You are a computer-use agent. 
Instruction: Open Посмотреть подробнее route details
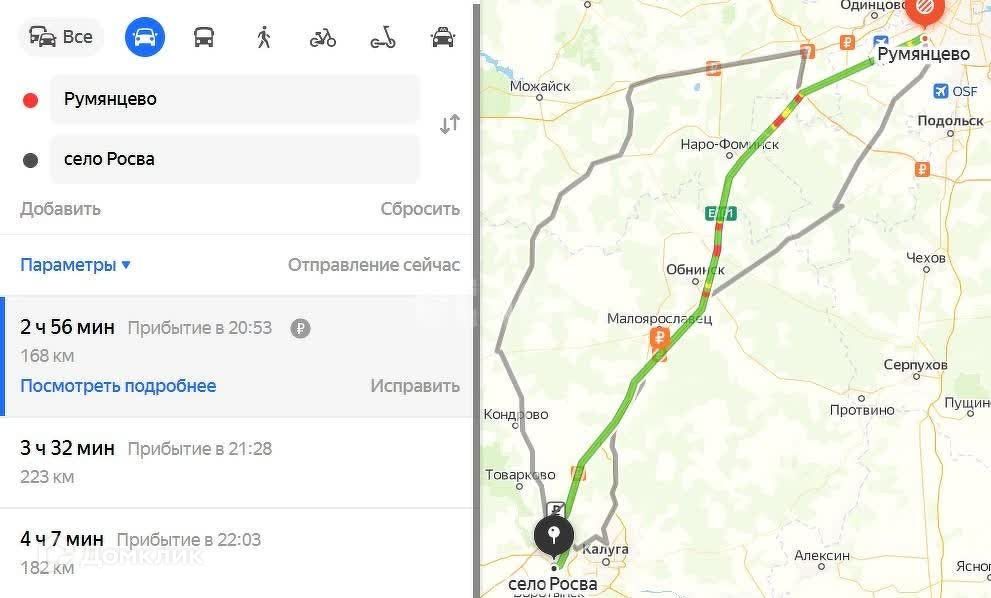pos(118,386)
